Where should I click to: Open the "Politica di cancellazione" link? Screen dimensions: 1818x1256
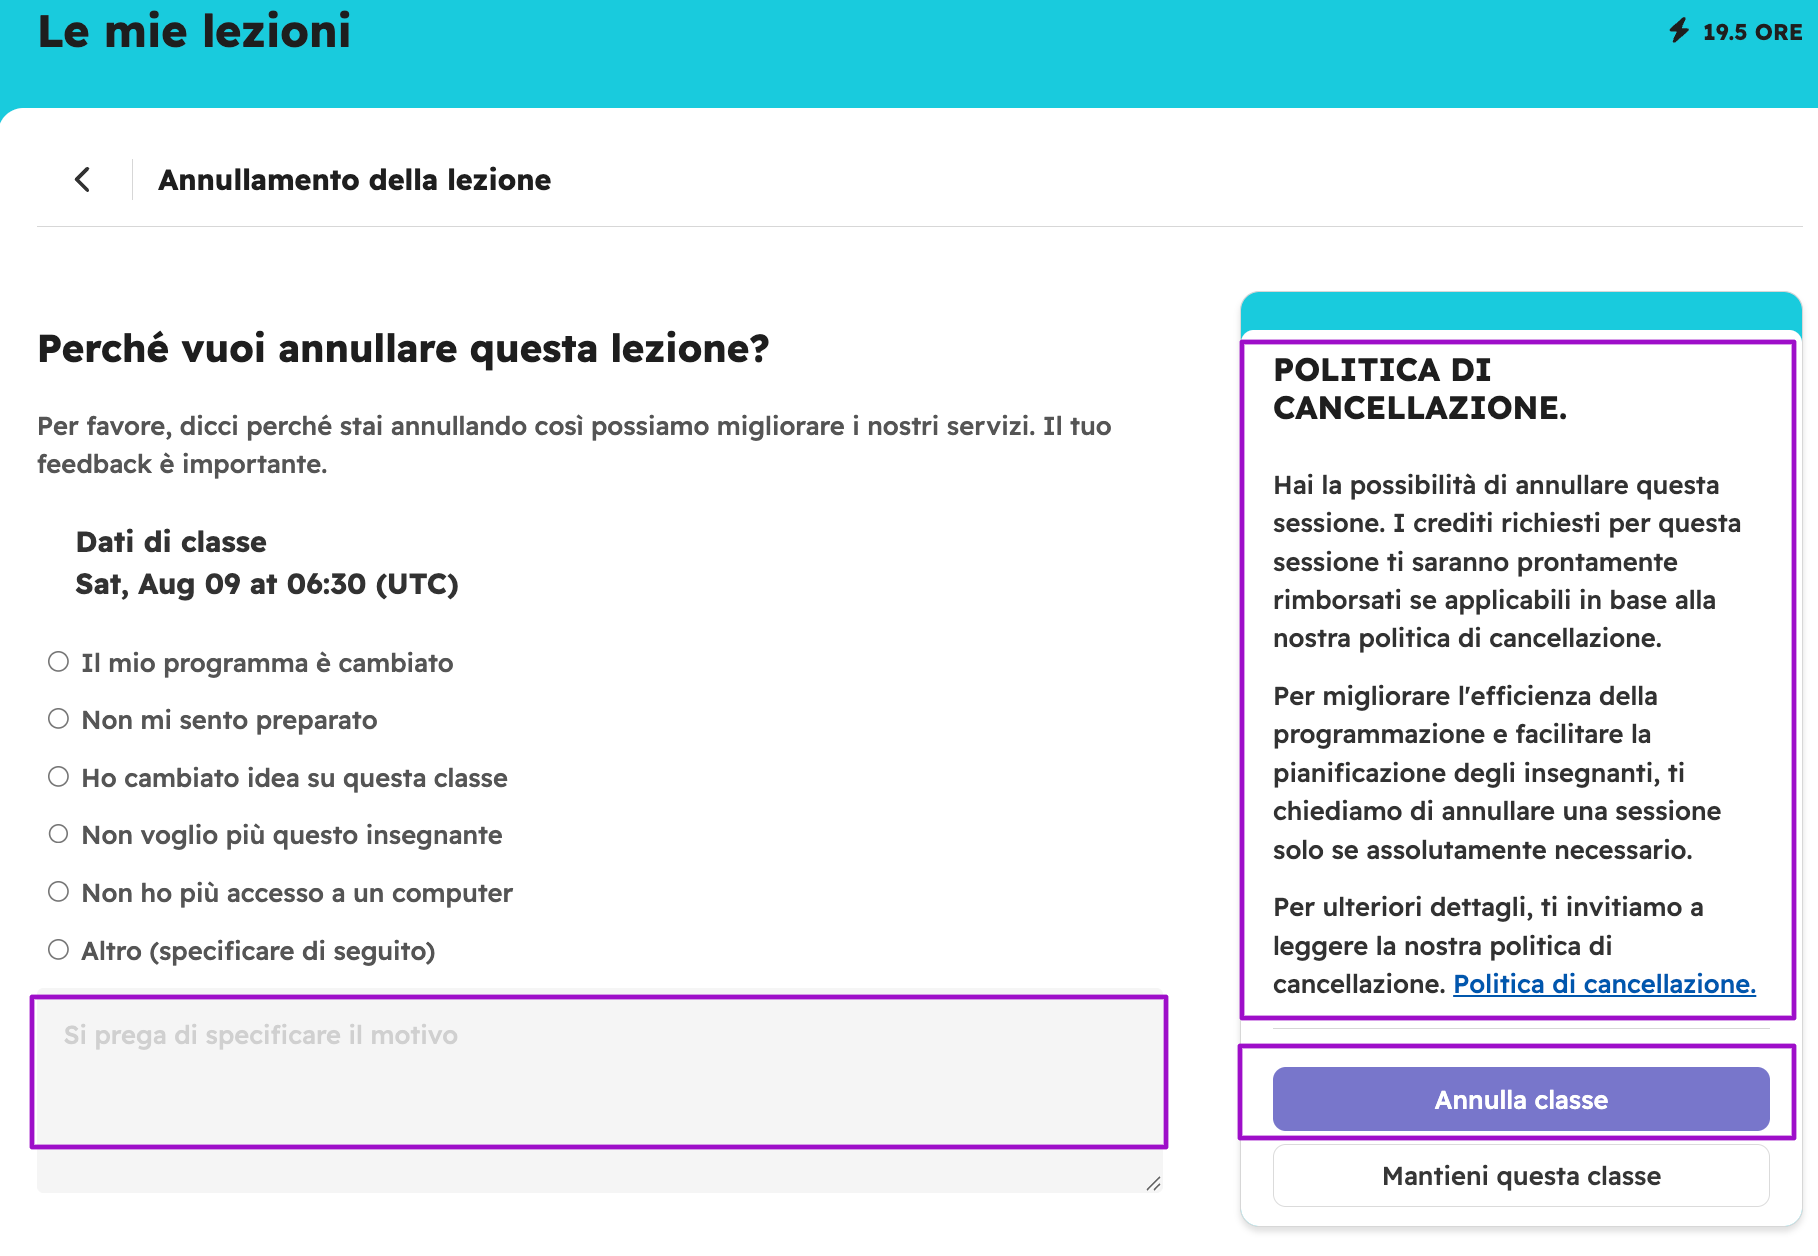pos(1604,984)
